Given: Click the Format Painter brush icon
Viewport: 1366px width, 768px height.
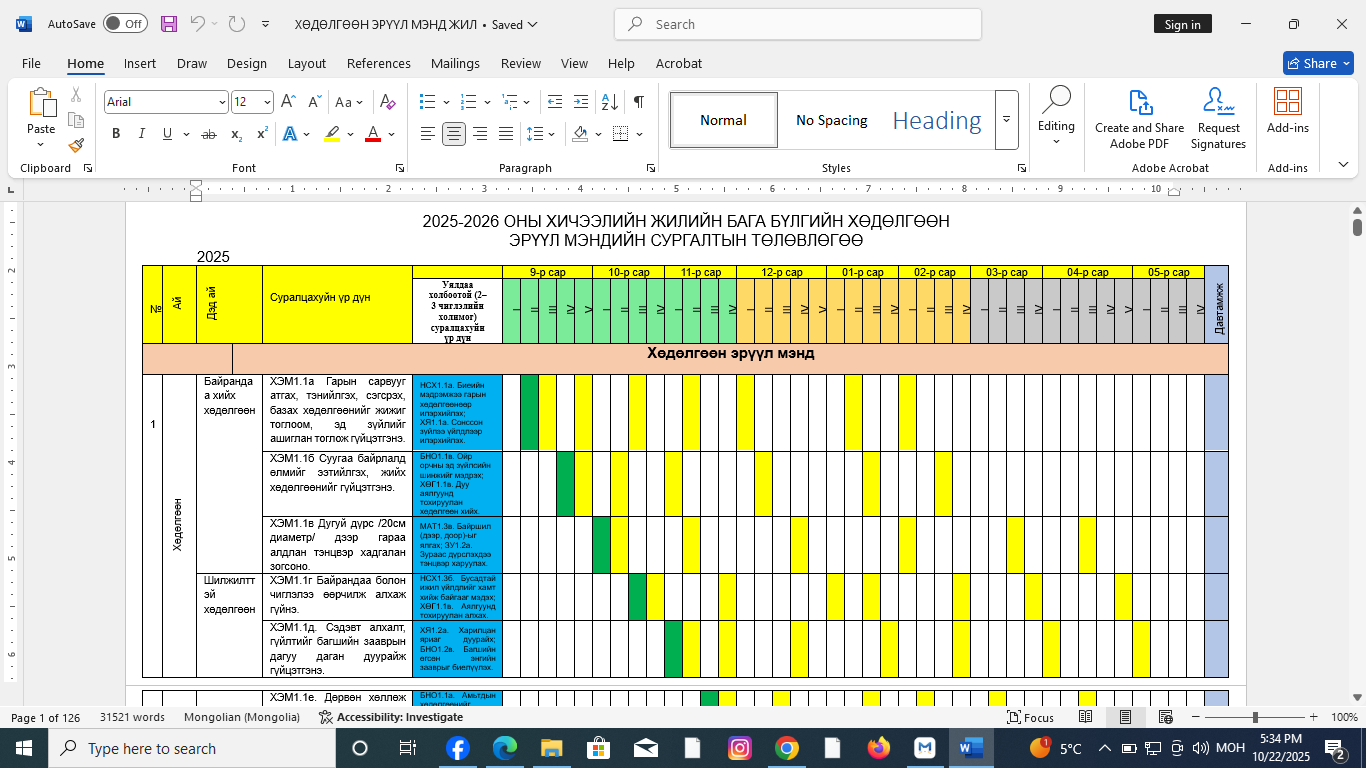Looking at the screenshot, I should pyautogui.click(x=76, y=146).
